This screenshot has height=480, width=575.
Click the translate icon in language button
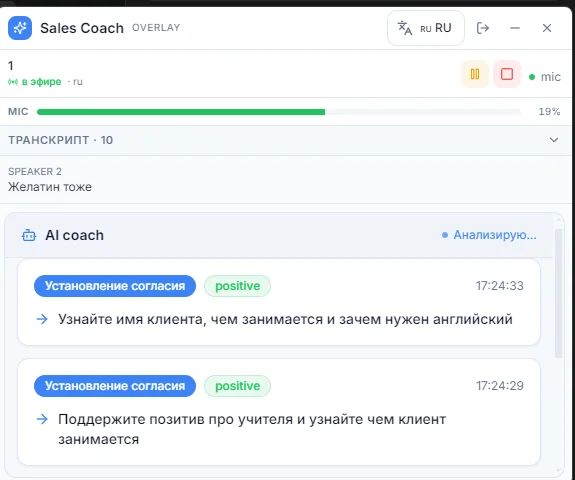pyautogui.click(x=405, y=28)
